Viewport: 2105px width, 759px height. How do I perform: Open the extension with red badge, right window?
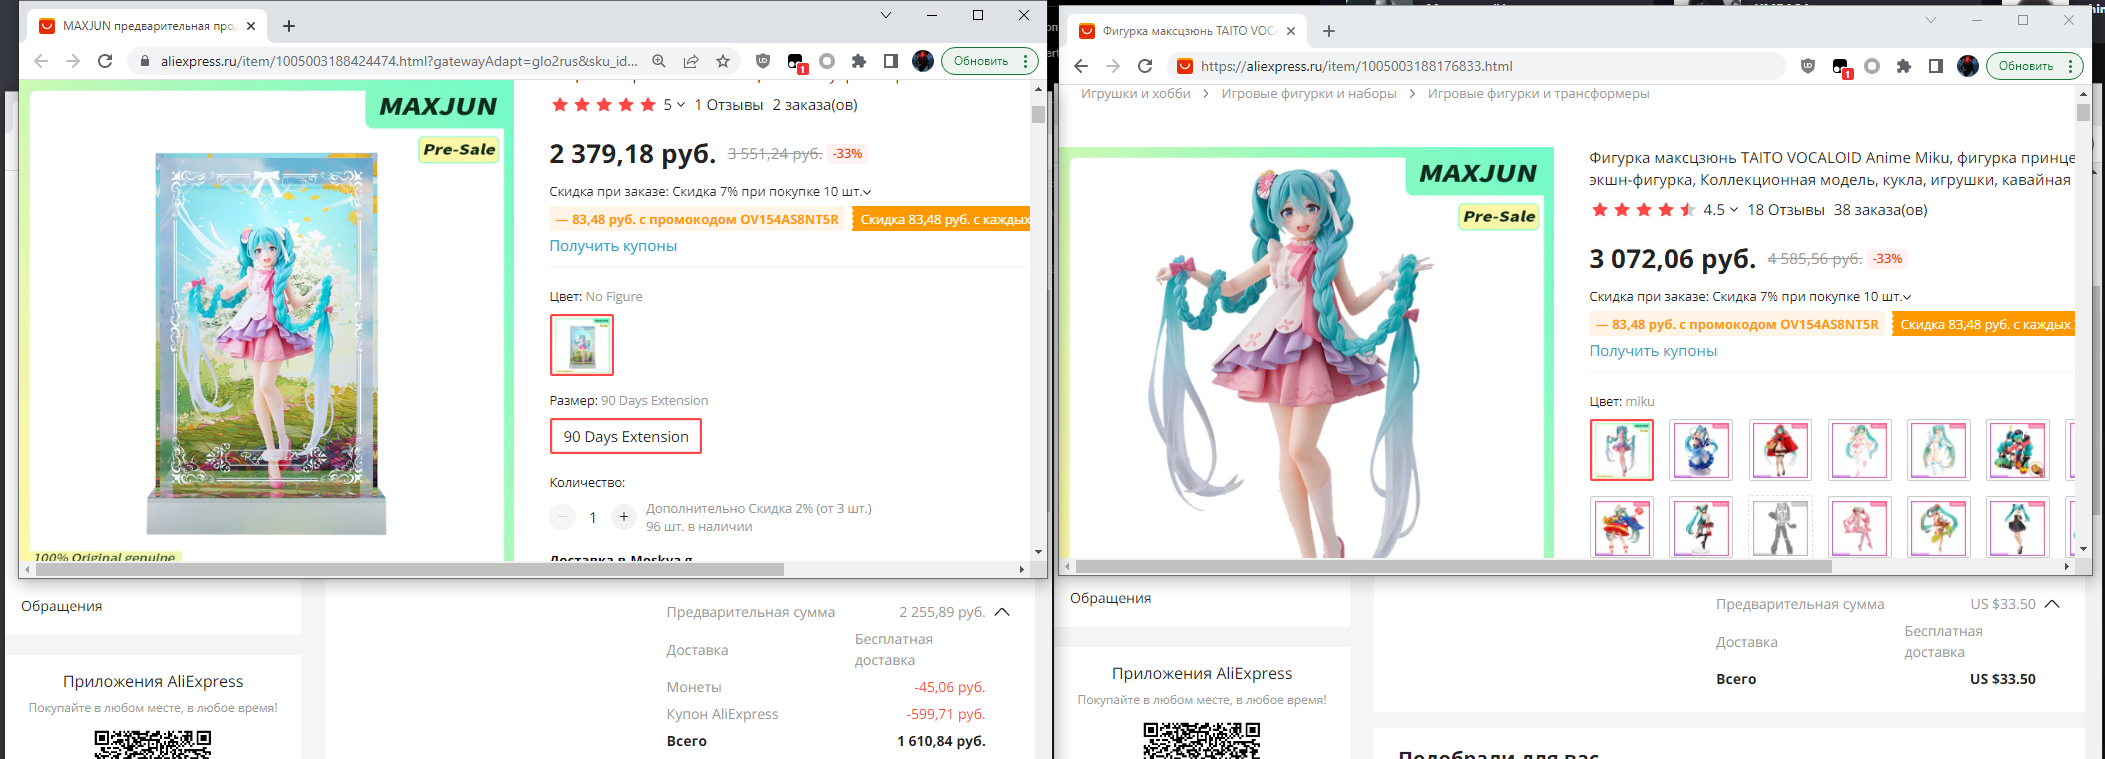click(x=1841, y=67)
